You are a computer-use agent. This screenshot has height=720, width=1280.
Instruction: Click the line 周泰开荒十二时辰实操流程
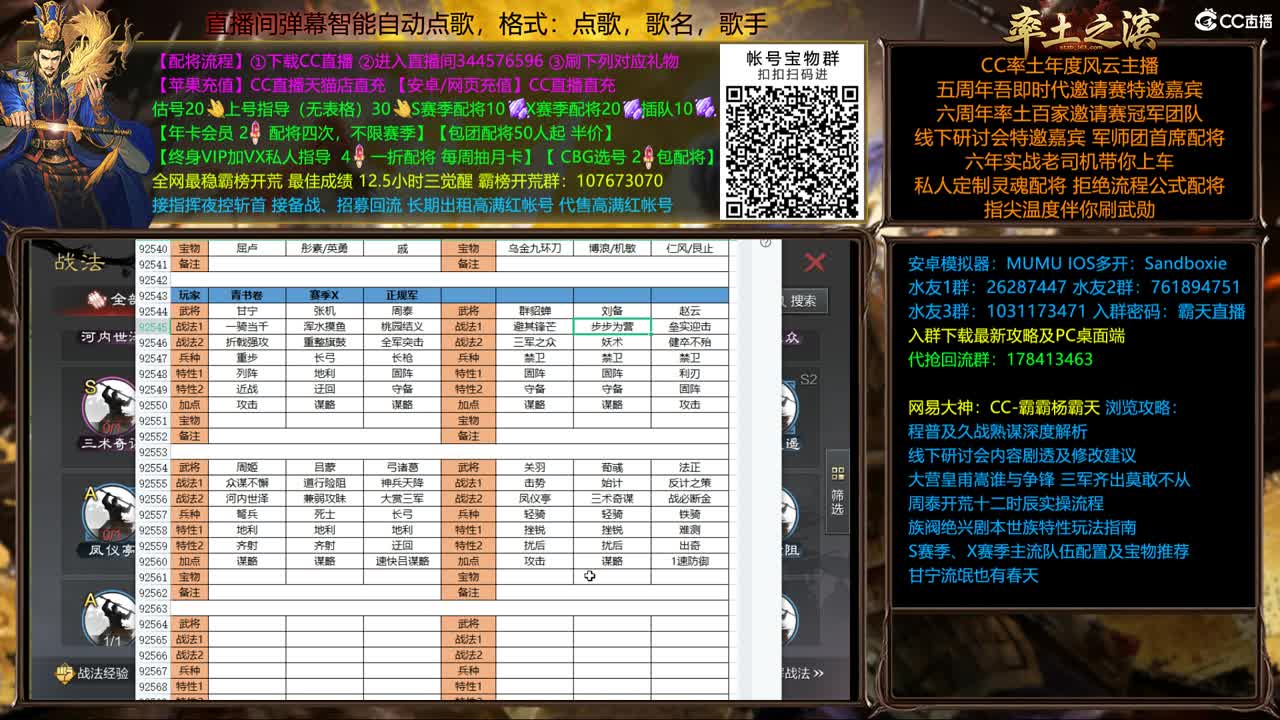click(x=1006, y=503)
